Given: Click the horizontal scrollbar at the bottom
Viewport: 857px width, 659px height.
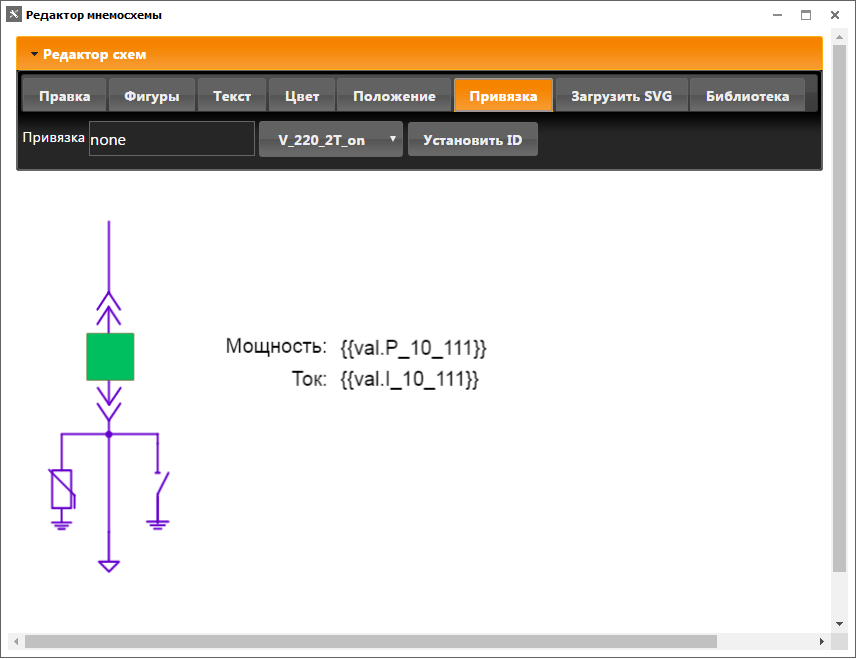Looking at the screenshot, I should (x=370, y=640).
